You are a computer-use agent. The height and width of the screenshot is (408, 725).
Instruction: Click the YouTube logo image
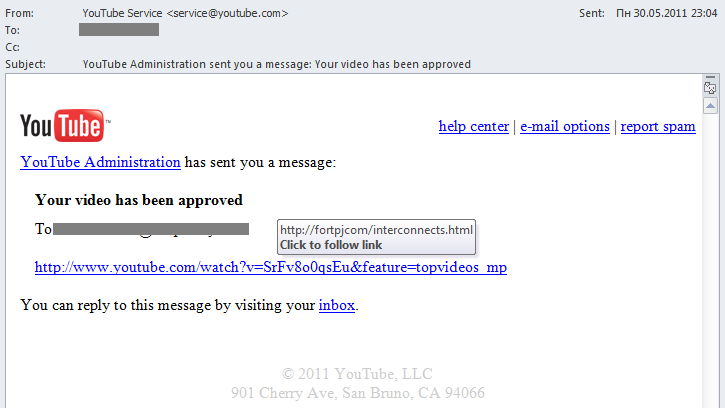65,125
